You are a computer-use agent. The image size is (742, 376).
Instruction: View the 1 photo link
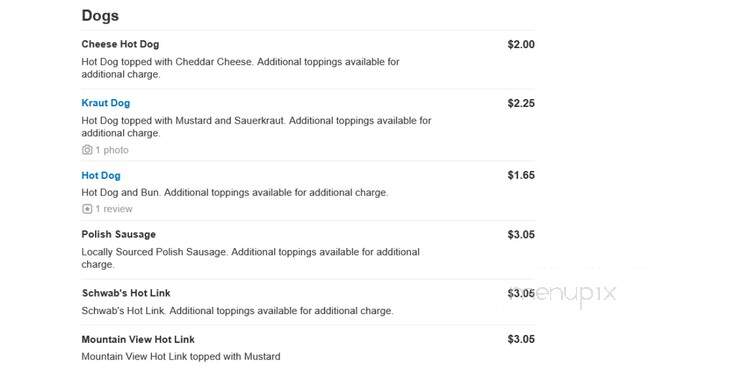click(112, 150)
